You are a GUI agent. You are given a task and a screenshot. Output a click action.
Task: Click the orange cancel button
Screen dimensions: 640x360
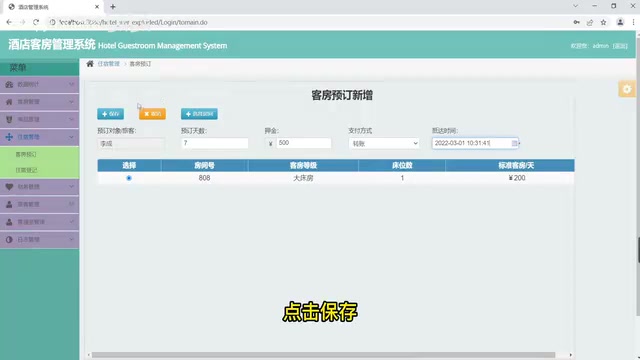[152, 114]
